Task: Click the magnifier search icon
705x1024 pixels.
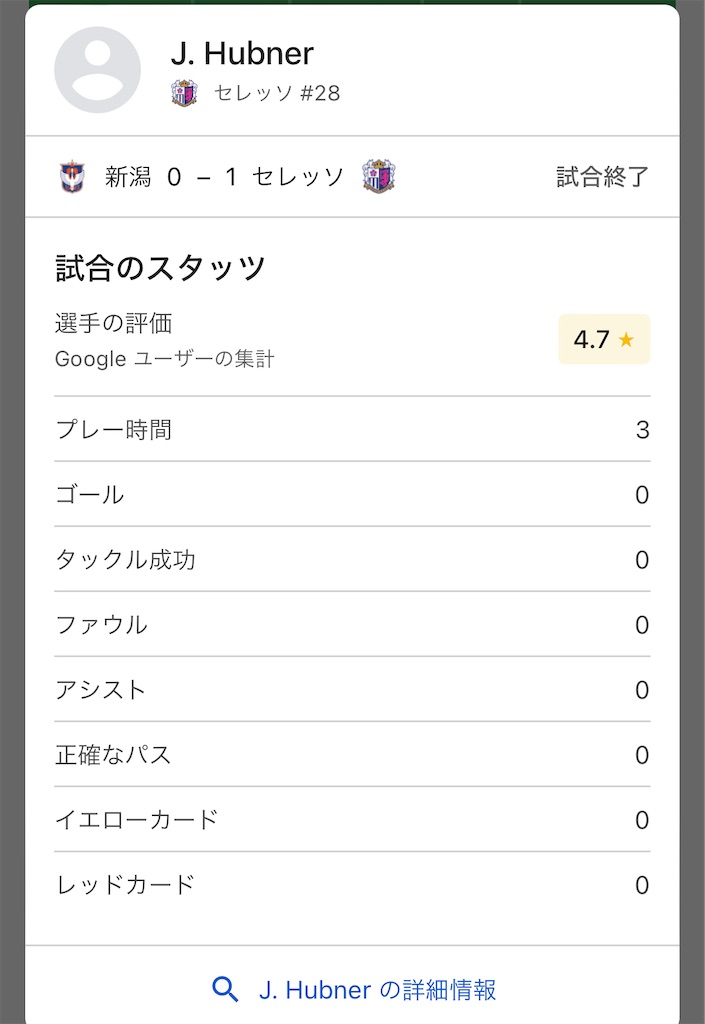Action: click(226, 989)
